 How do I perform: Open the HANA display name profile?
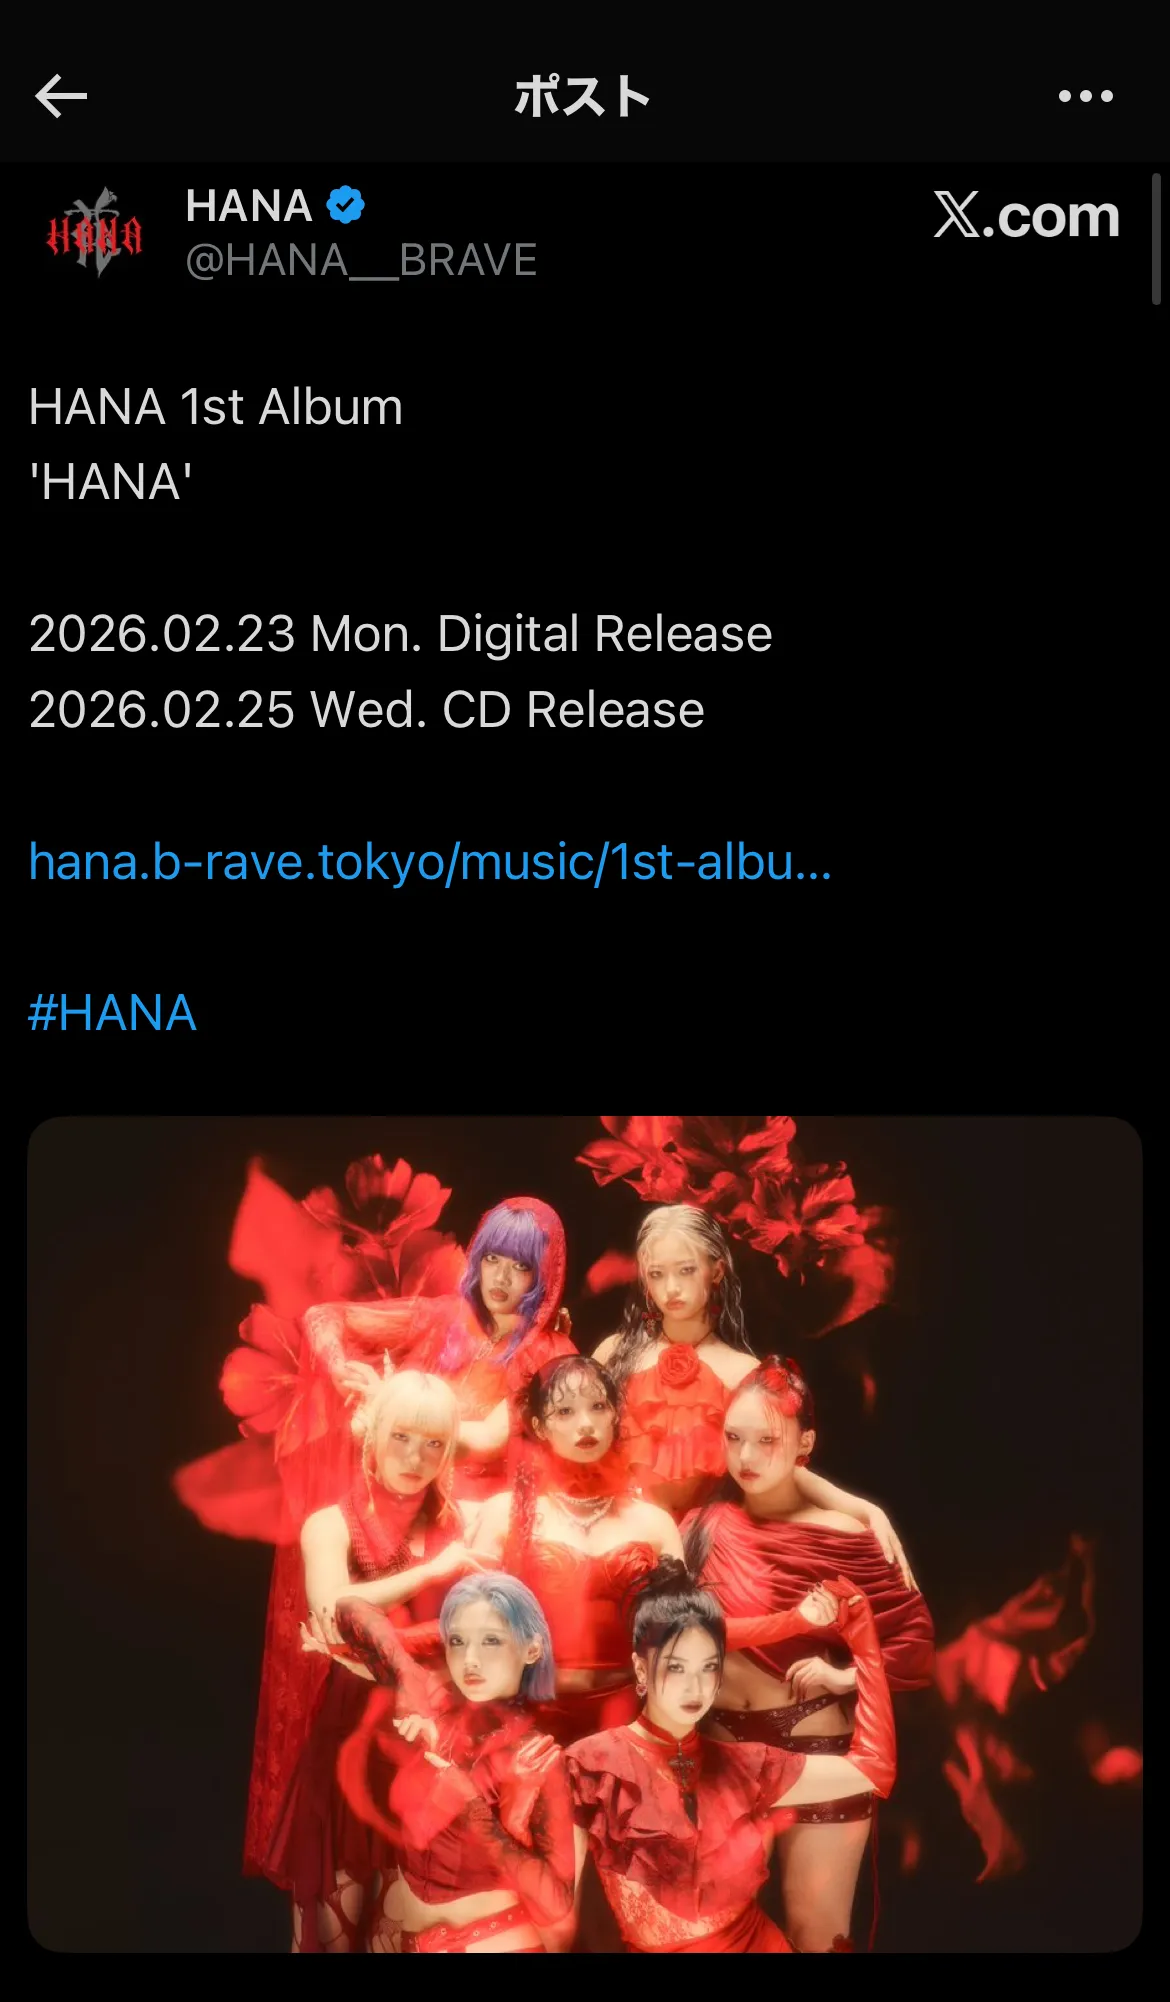click(249, 206)
